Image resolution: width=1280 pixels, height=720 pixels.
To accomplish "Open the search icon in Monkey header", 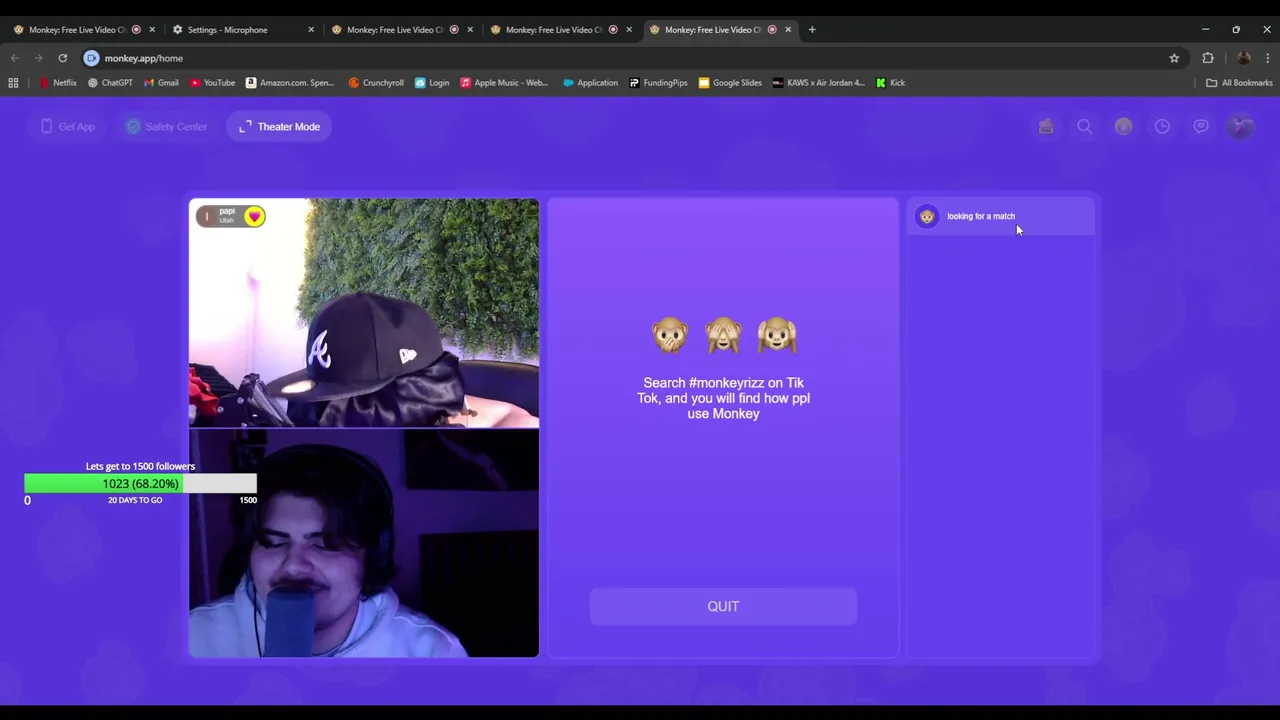I will pos(1084,127).
